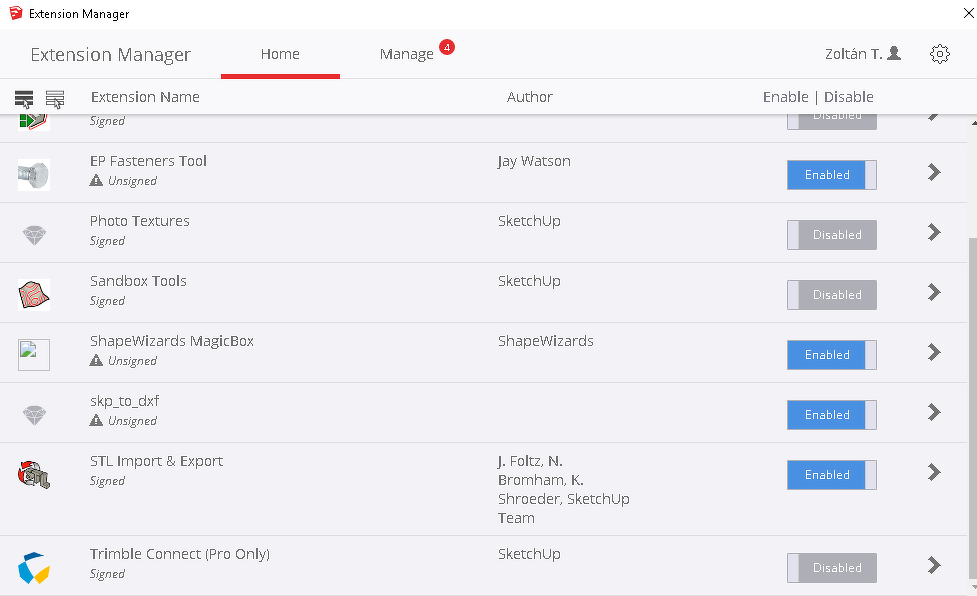Click the Trimble Connect logo icon

[x=34, y=567]
